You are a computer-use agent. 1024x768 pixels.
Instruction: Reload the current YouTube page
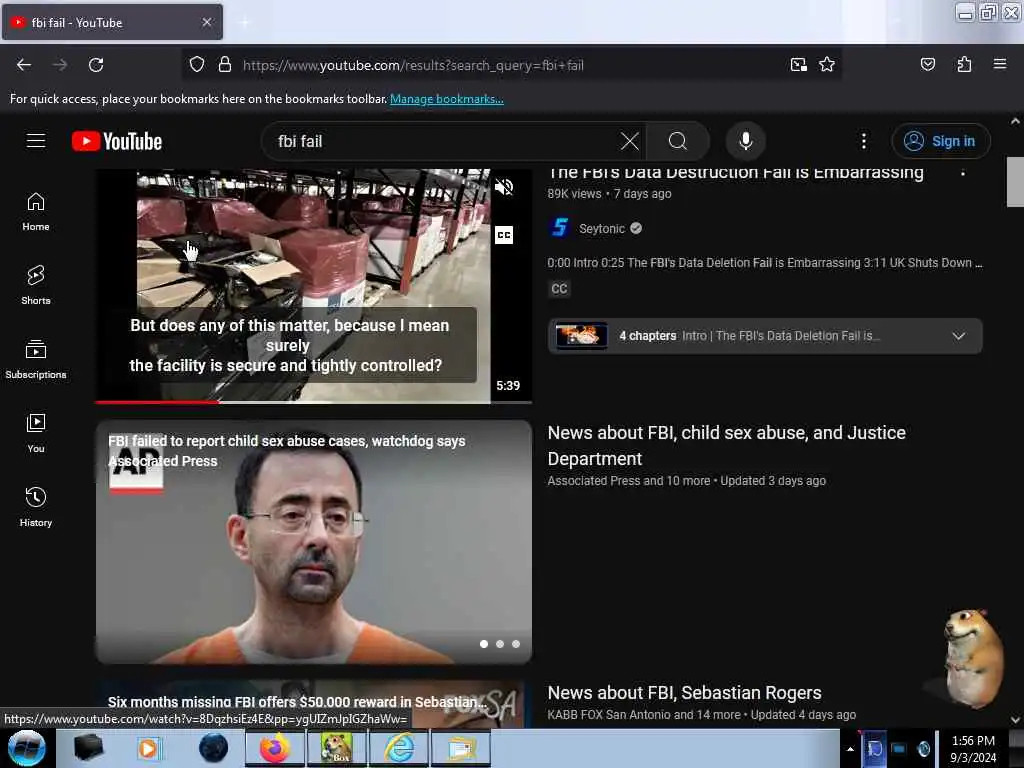coord(96,65)
